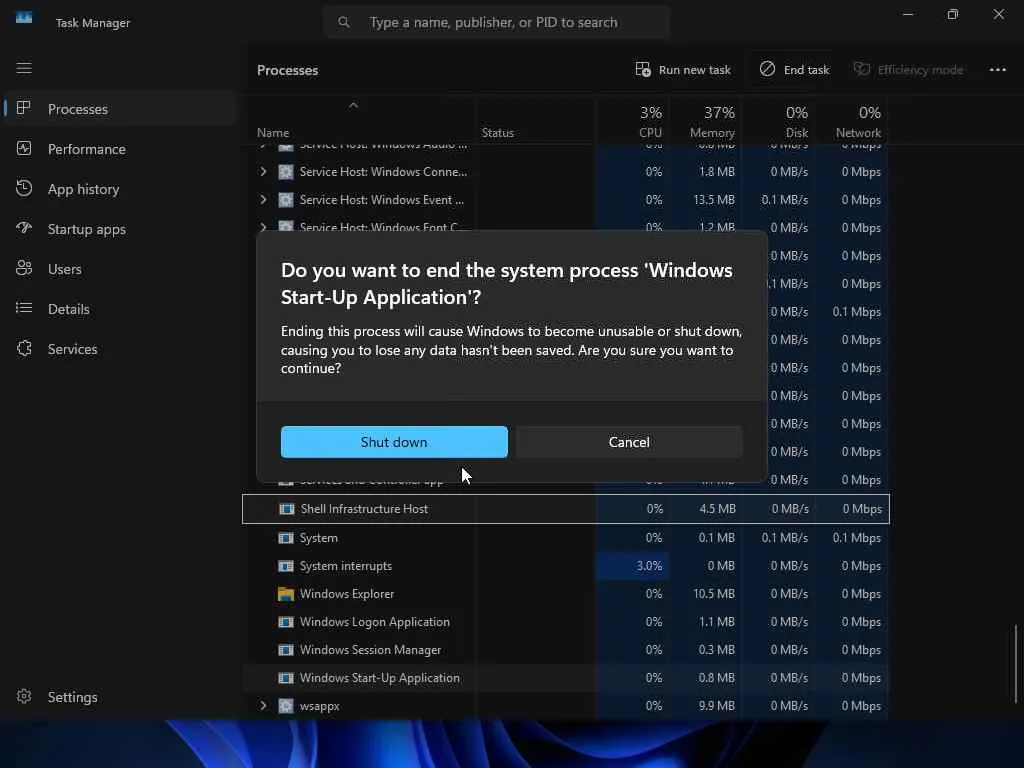1024x768 pixels.
Task: Sort processes by Network column
Action: click(x=851, y=121)
